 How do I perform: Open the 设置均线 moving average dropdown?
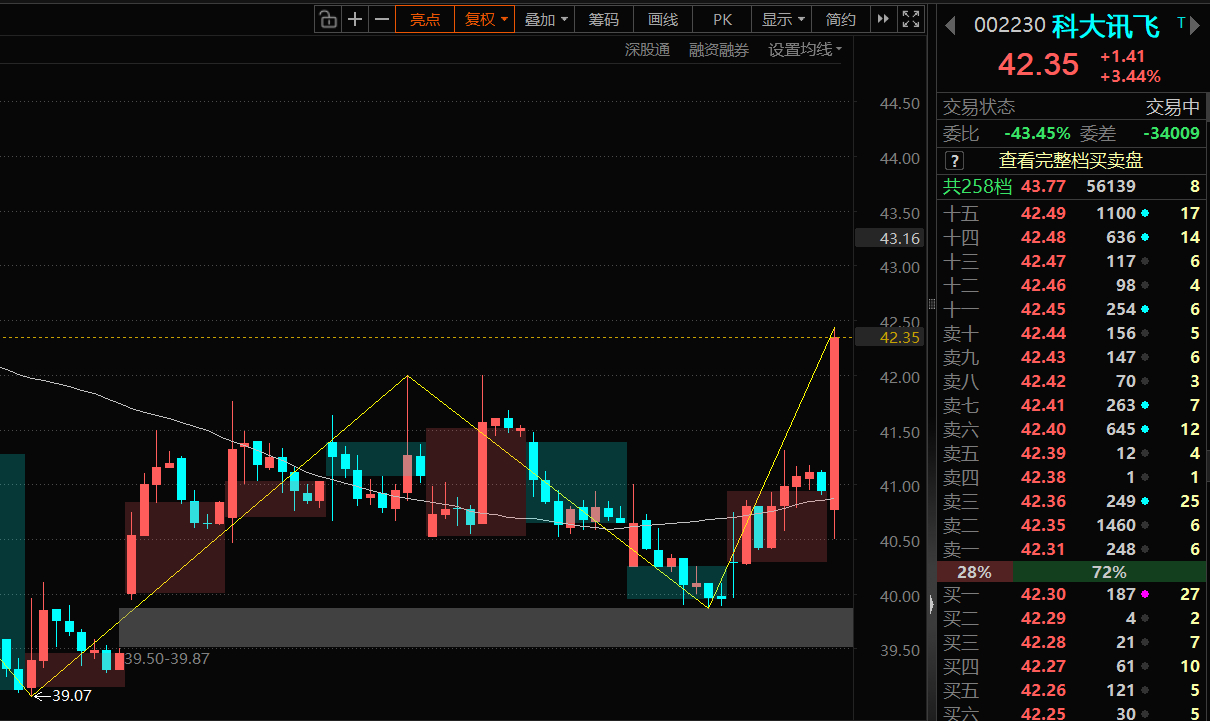point(804,49)
